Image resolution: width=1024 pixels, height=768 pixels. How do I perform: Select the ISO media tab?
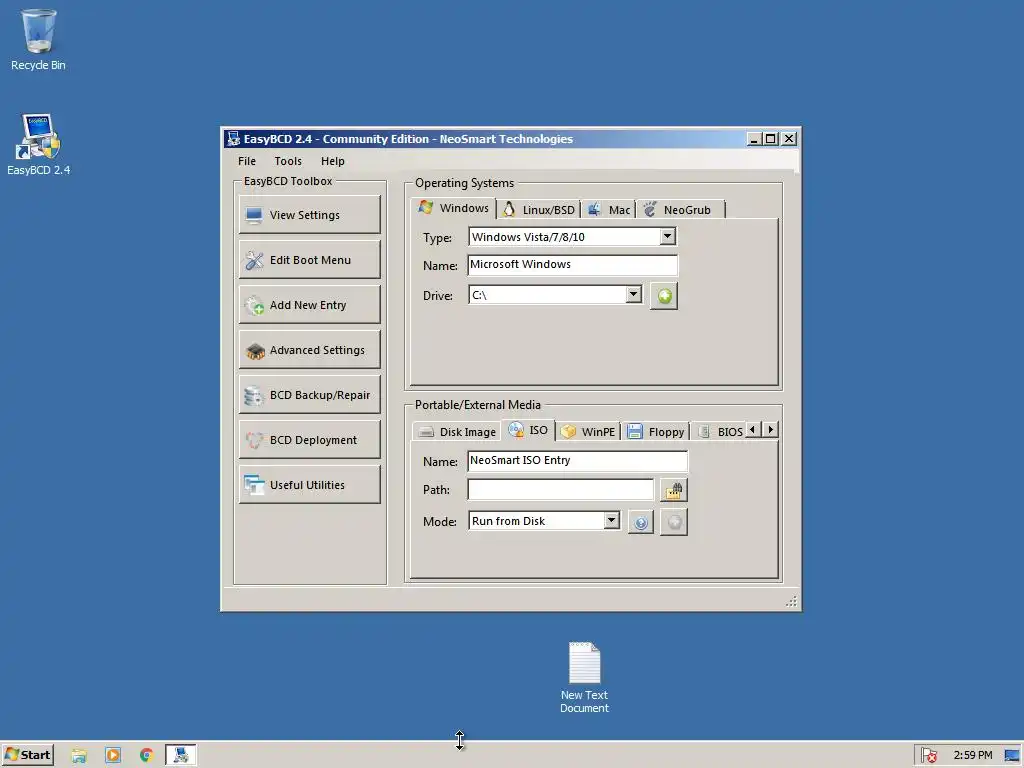[x=528, y=430]
